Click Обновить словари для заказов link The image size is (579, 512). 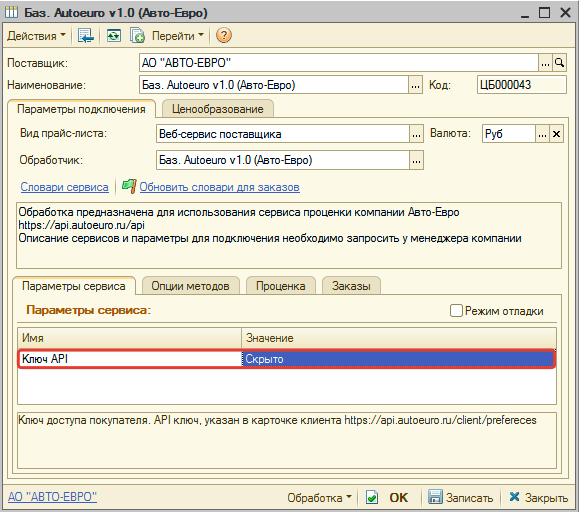pos(219,187)
